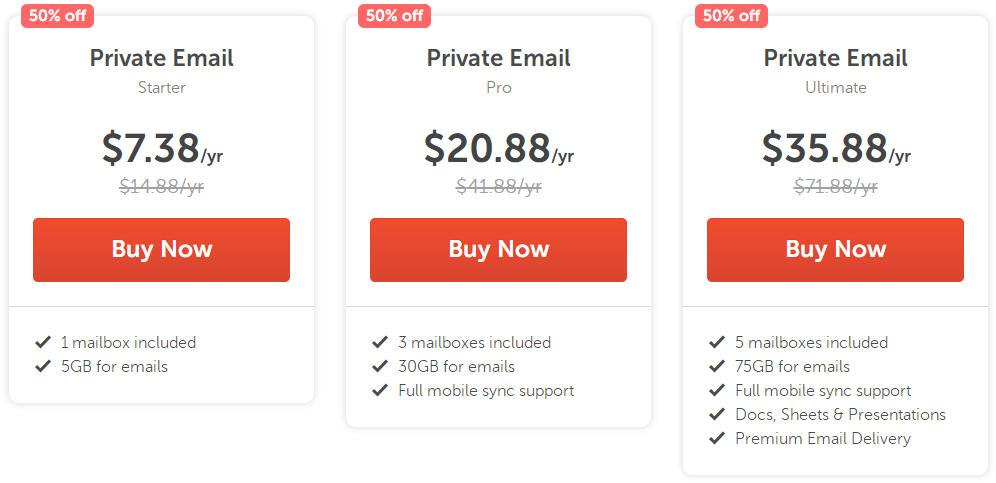Buy the Private Email Starter plan
Viewport: 996px width, 483px height.
pos(161,249)
